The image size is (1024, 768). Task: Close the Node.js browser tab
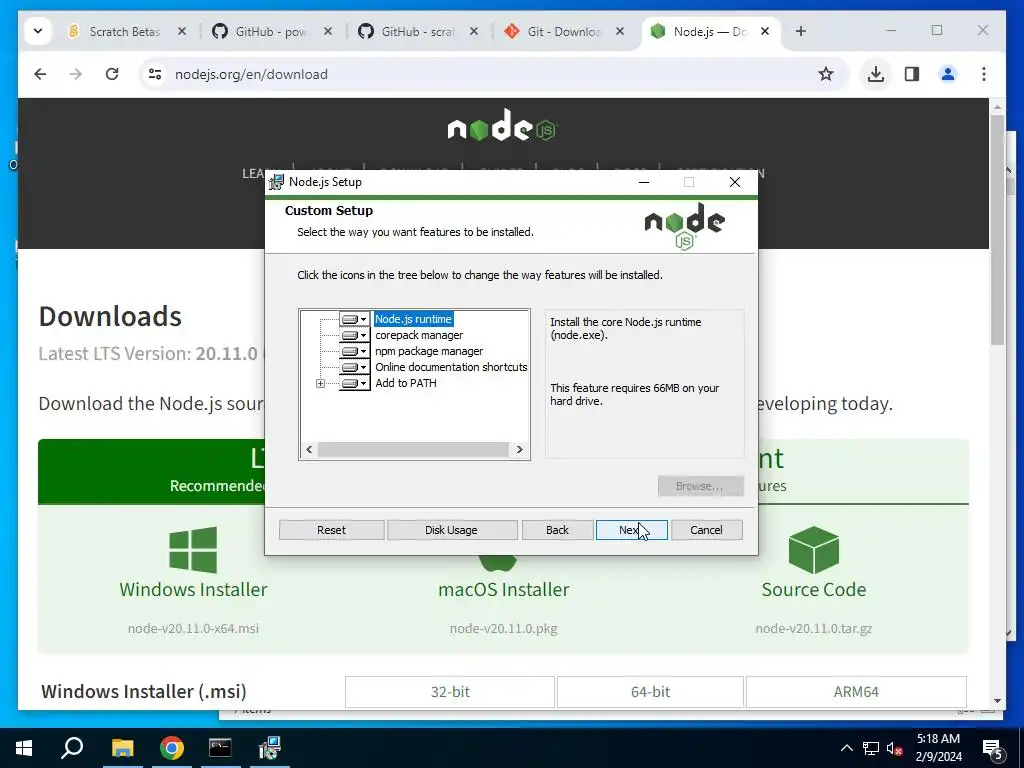pyautogui.click(x=765, y=31)
